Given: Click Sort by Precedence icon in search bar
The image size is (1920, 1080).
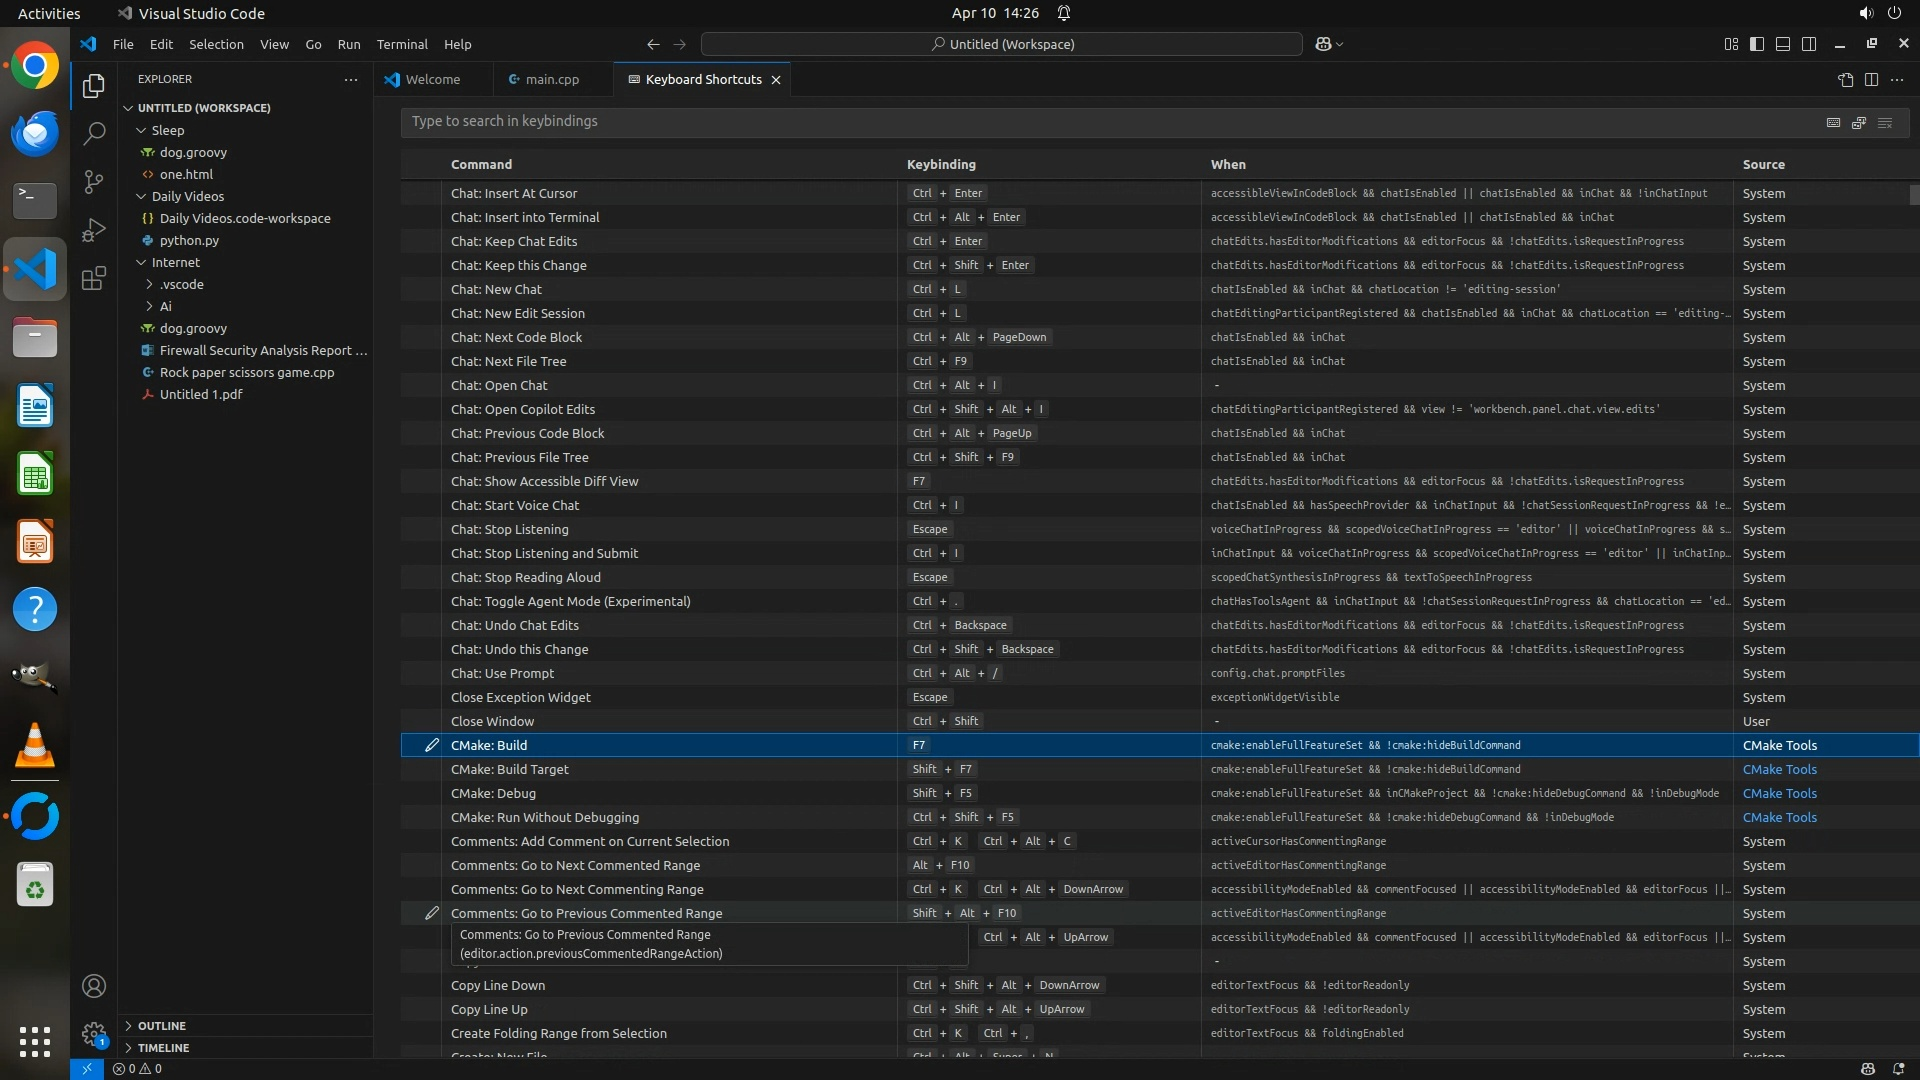Looking at the screenshot, I should [x=1859, y=122].
